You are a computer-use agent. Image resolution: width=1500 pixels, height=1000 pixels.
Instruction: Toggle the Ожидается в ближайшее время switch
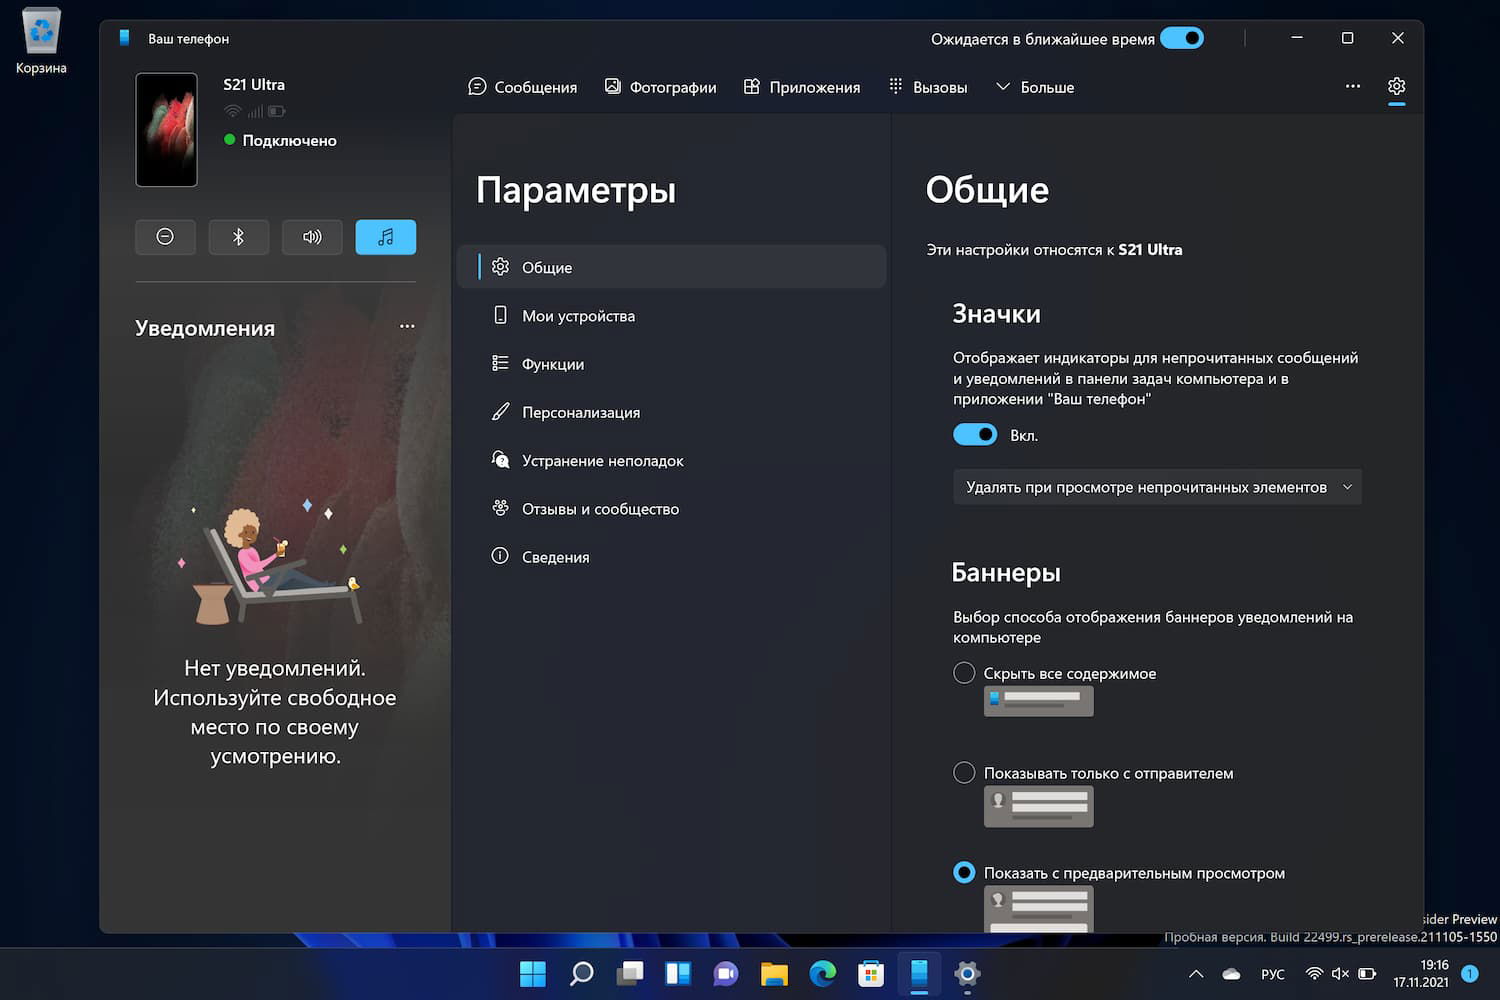click(x=1182, y=38)
